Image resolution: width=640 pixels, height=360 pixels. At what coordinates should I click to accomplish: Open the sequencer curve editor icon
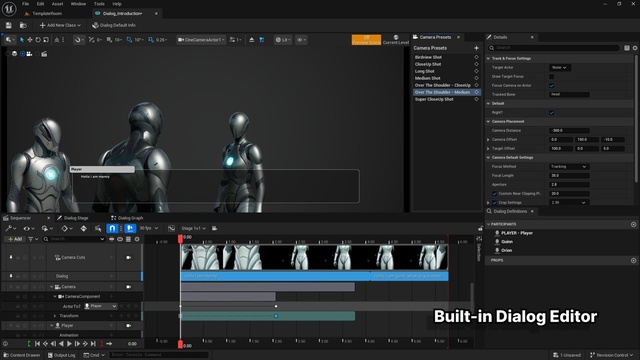click(171, 228)
